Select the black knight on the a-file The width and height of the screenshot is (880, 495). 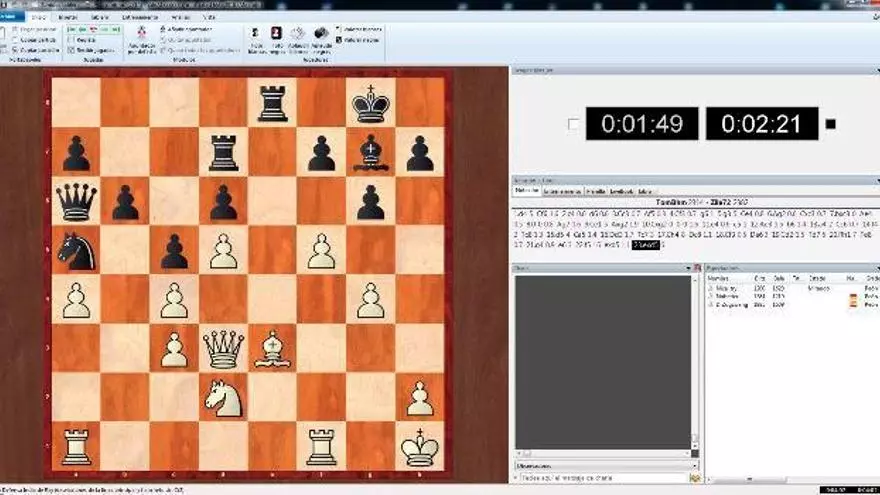tap(76, 250)
